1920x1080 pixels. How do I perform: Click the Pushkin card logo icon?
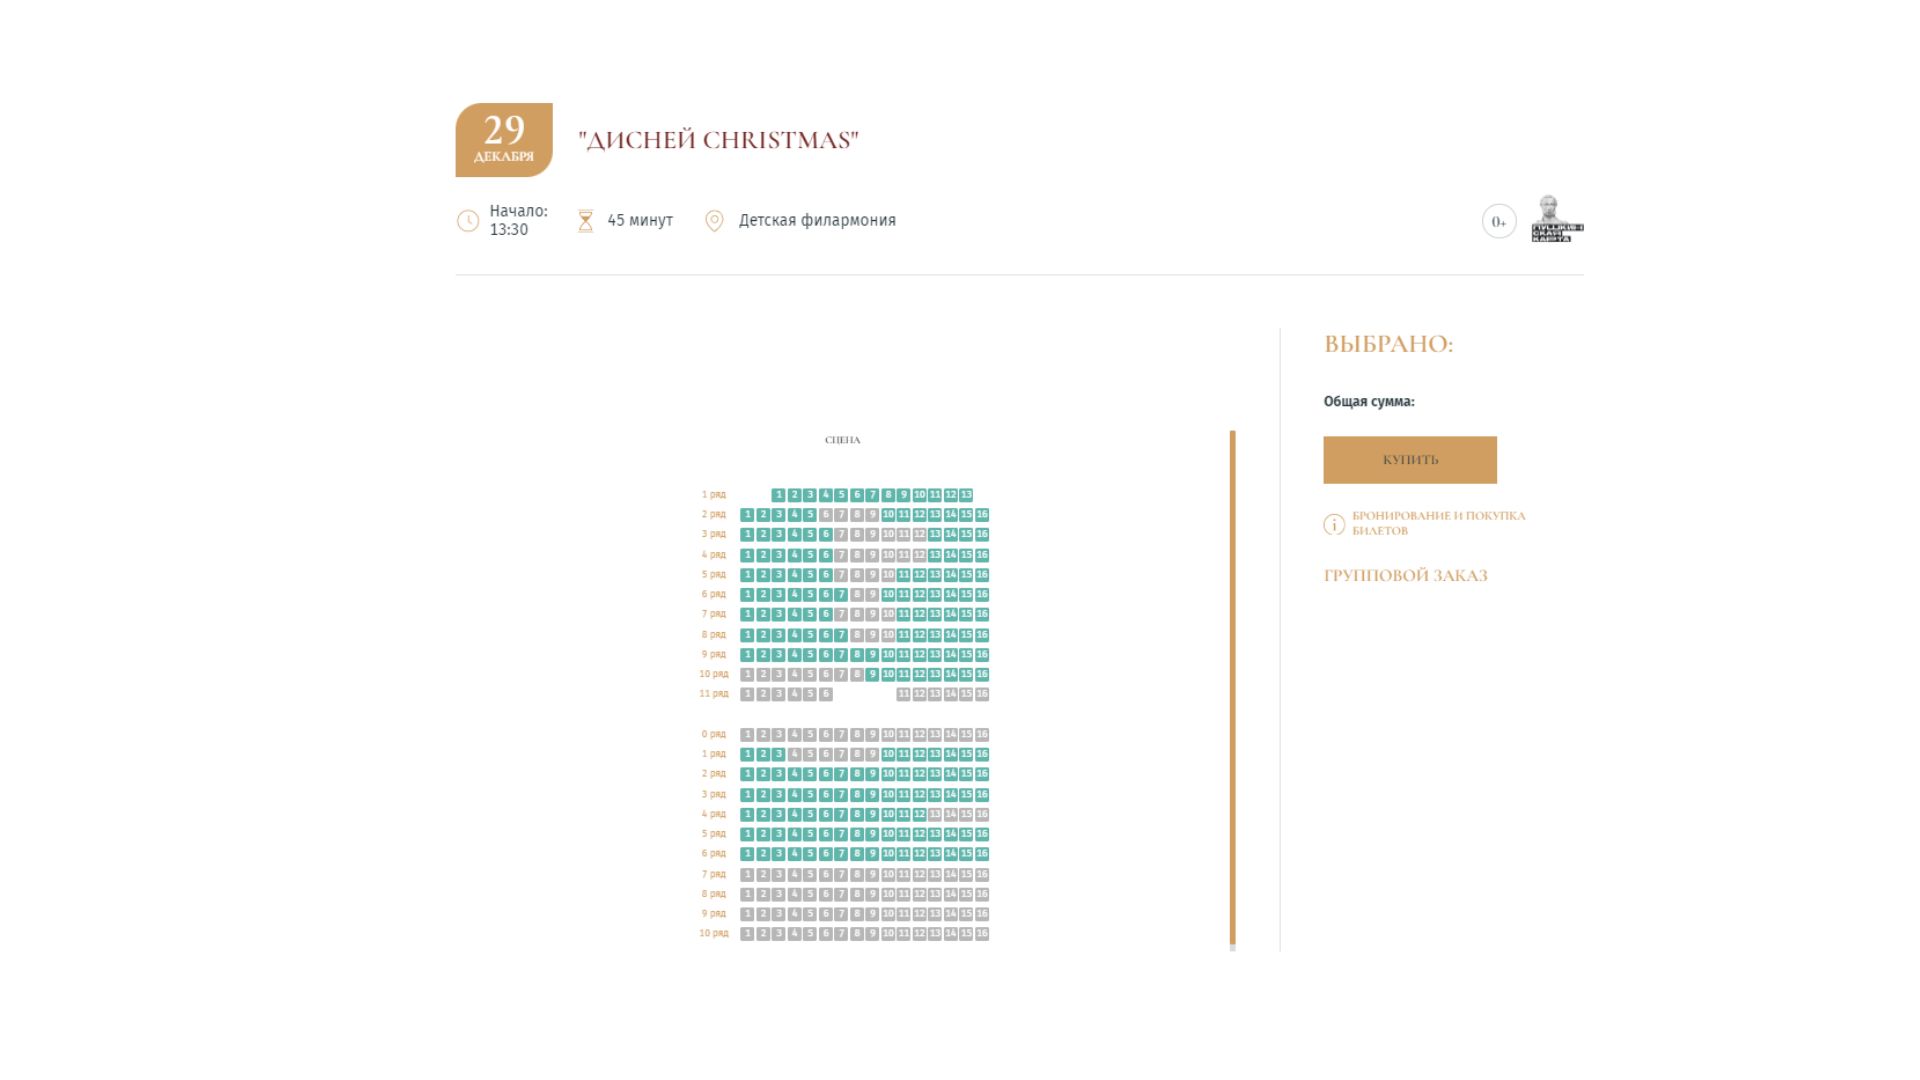click(1555, 219)
